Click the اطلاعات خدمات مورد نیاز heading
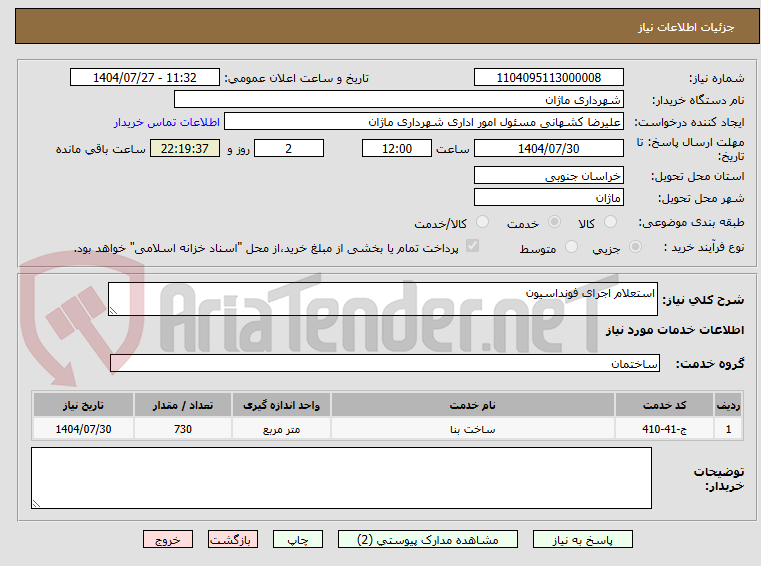 pos(675,331)
